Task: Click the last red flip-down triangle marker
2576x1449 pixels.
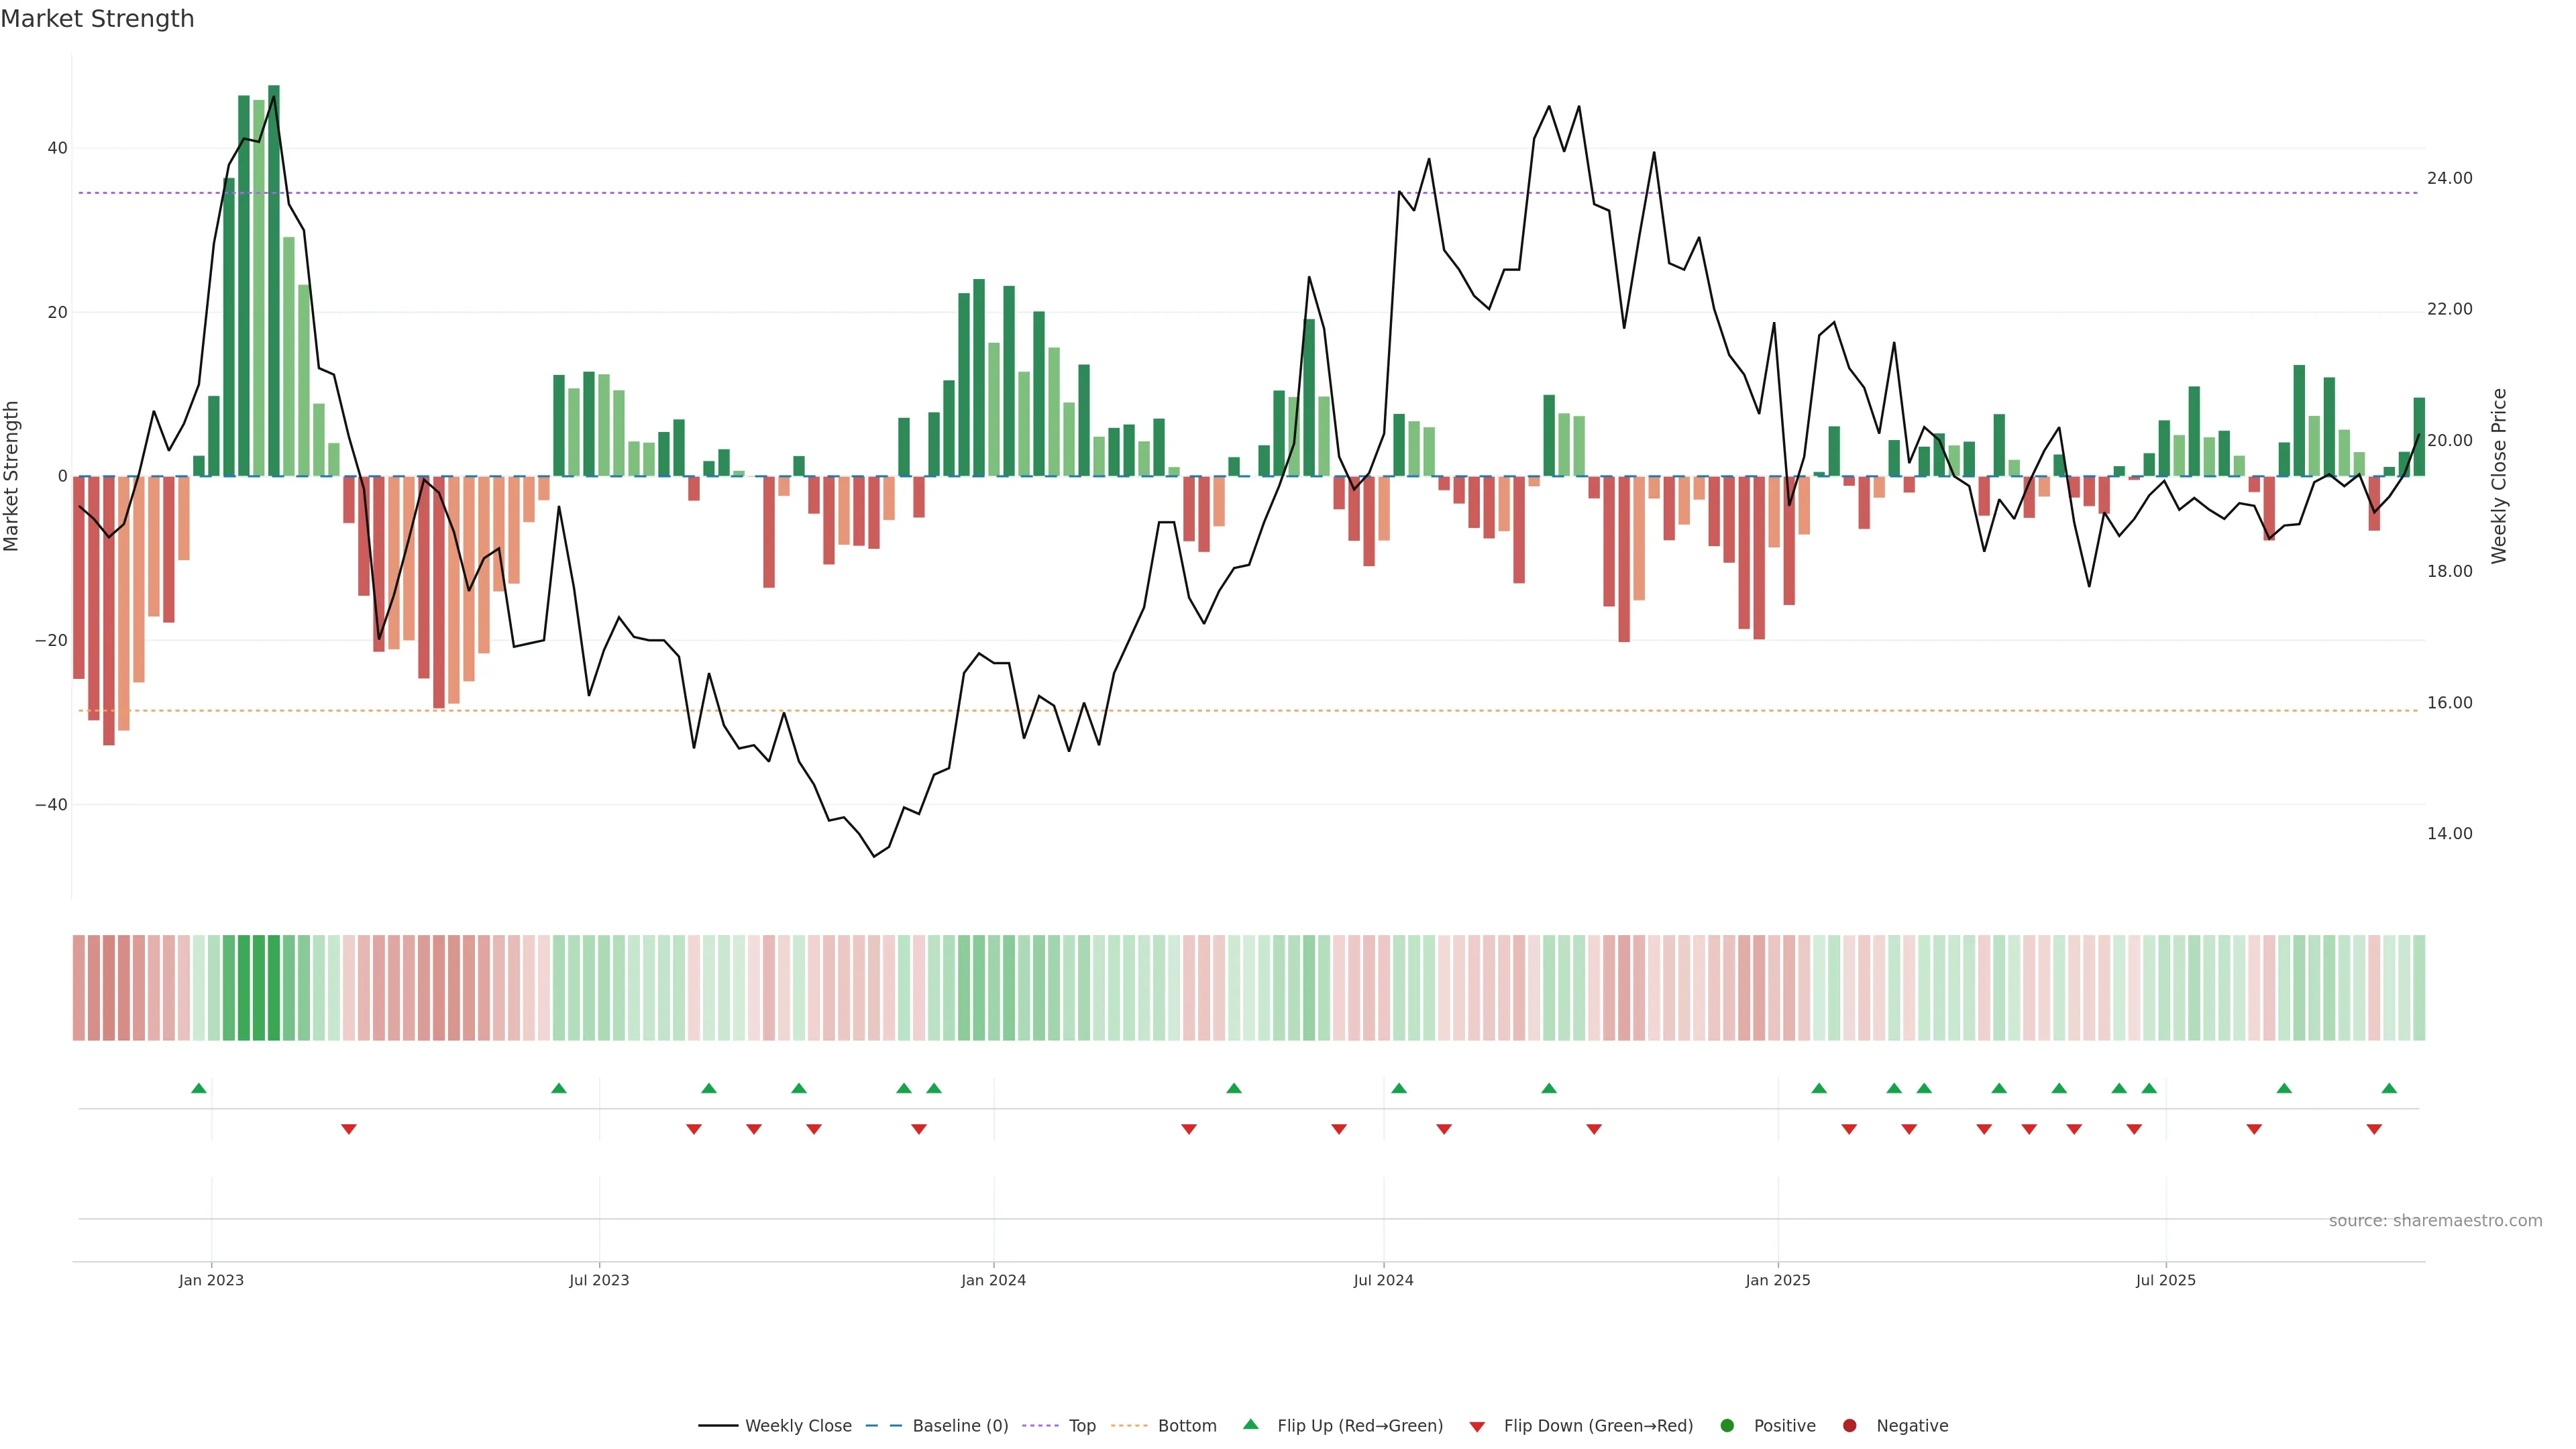Action: (x=2374, y=1129)
